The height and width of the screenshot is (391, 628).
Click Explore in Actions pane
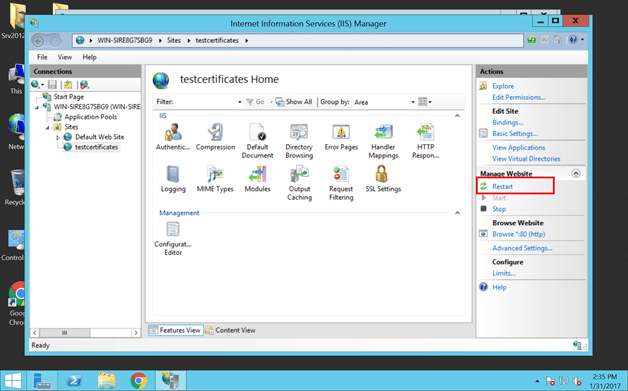503,86
